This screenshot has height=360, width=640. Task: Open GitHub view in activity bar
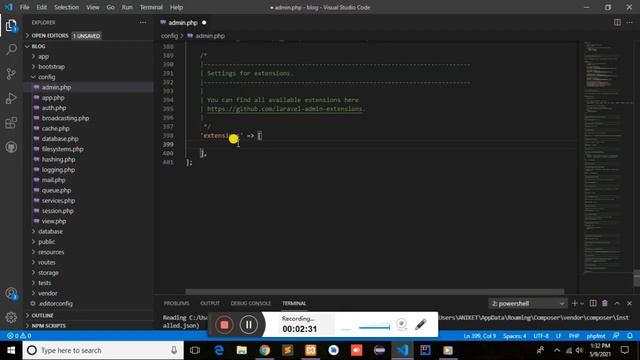pos(11,147)
